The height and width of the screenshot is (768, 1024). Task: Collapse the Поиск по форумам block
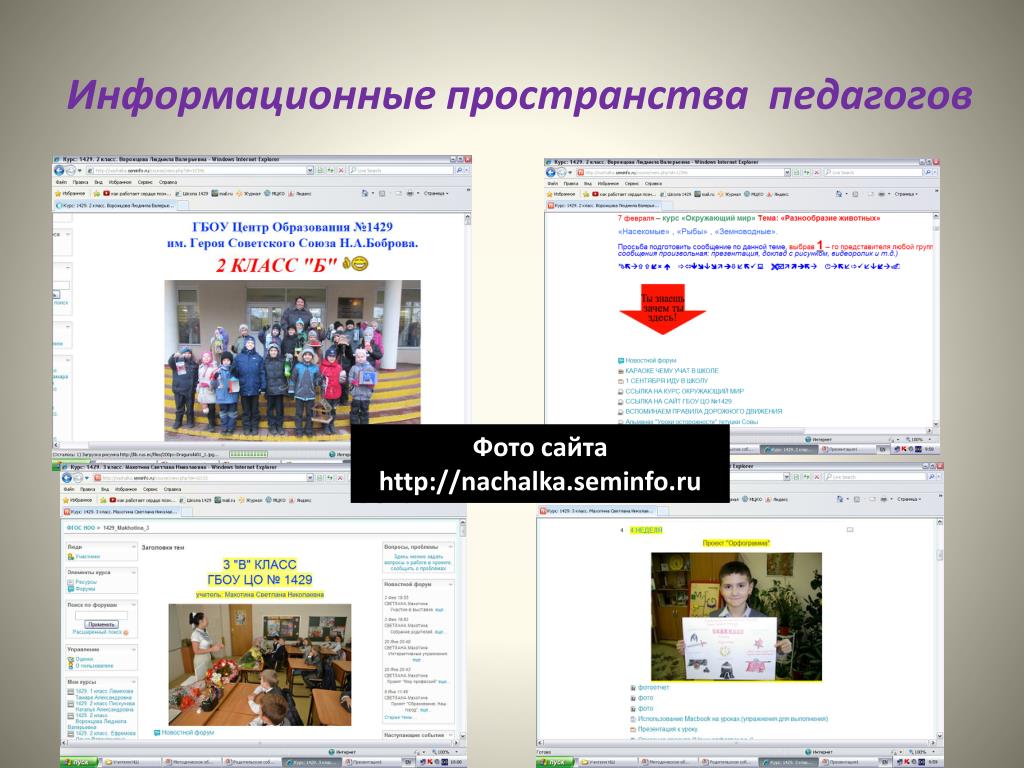[x=134, y=605]
